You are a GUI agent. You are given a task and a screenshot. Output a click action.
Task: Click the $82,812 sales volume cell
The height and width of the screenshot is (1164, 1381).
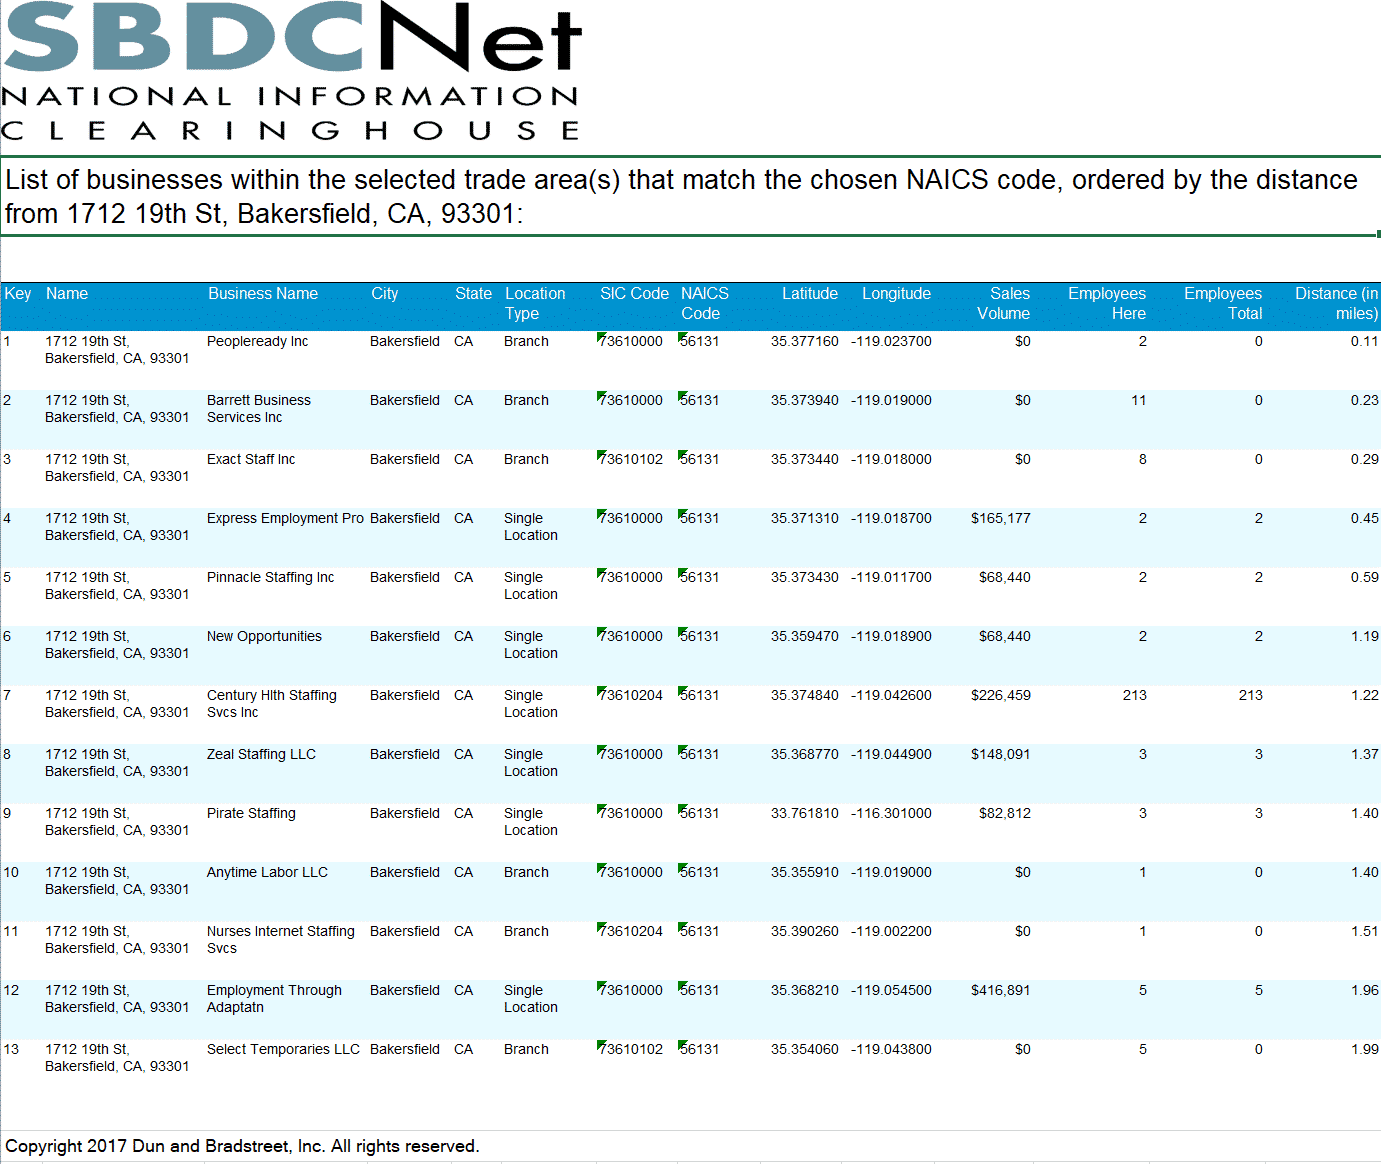[1005, 814]
